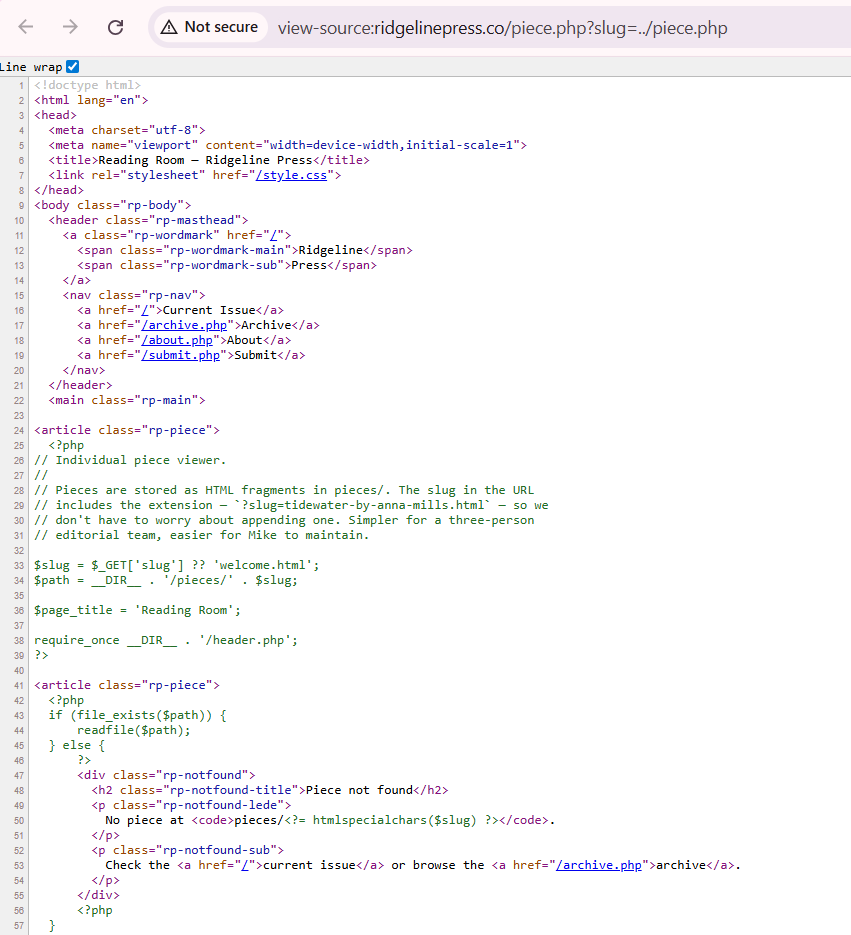The image size is (851, 935).
Task: Go back using the browser back arrow
Action: coord(26,27)
